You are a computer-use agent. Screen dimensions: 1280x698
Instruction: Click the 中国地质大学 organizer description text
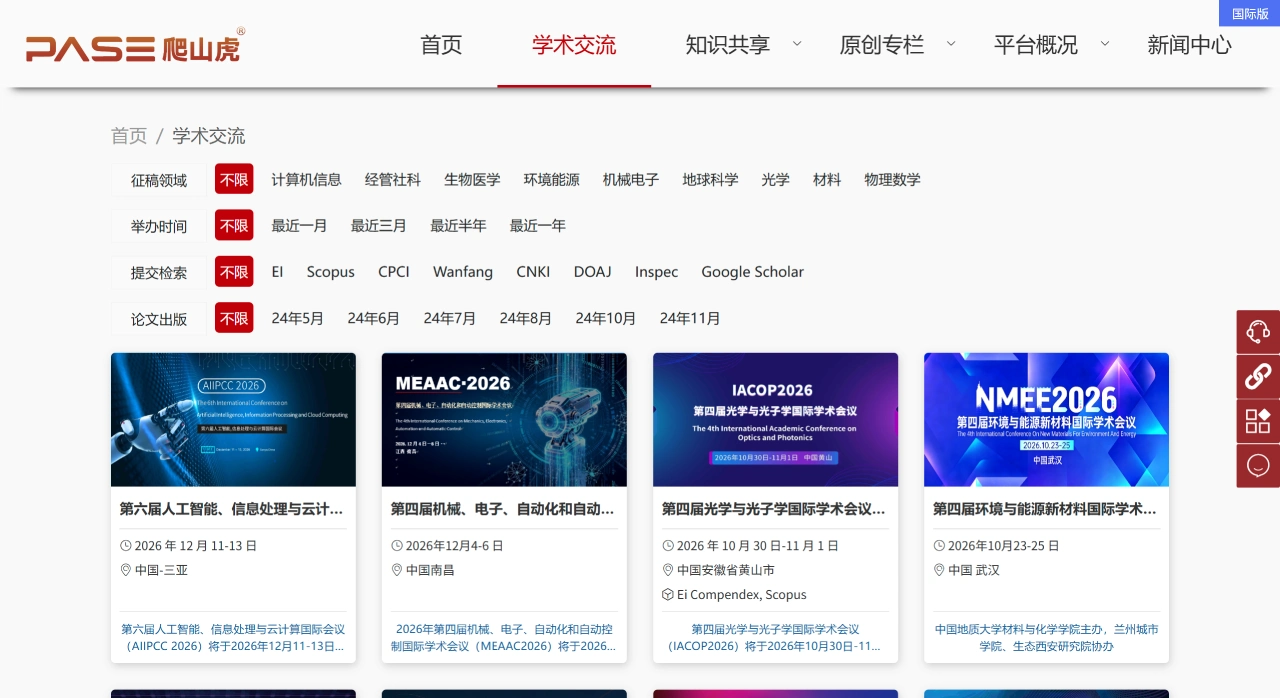coord(1046,638)
